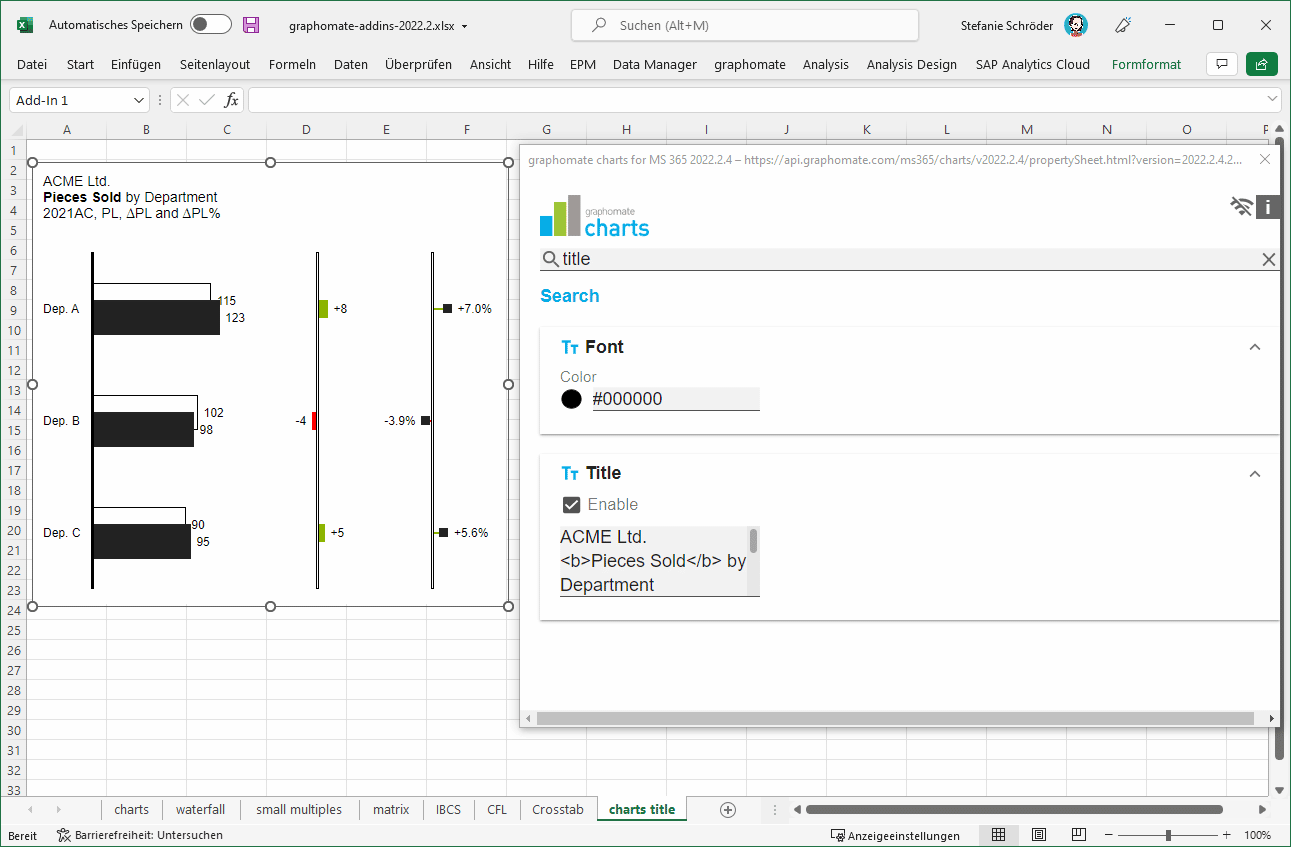
Task: Toggle Automatisches Speichern switch
Action: point(211,25)
